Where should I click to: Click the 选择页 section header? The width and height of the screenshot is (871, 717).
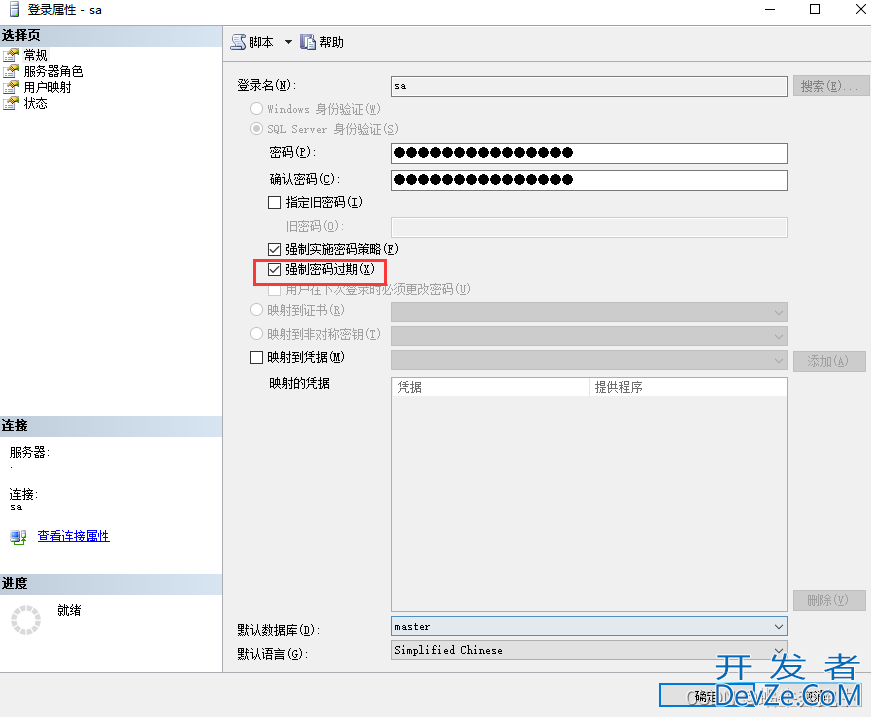click(111, 36)
